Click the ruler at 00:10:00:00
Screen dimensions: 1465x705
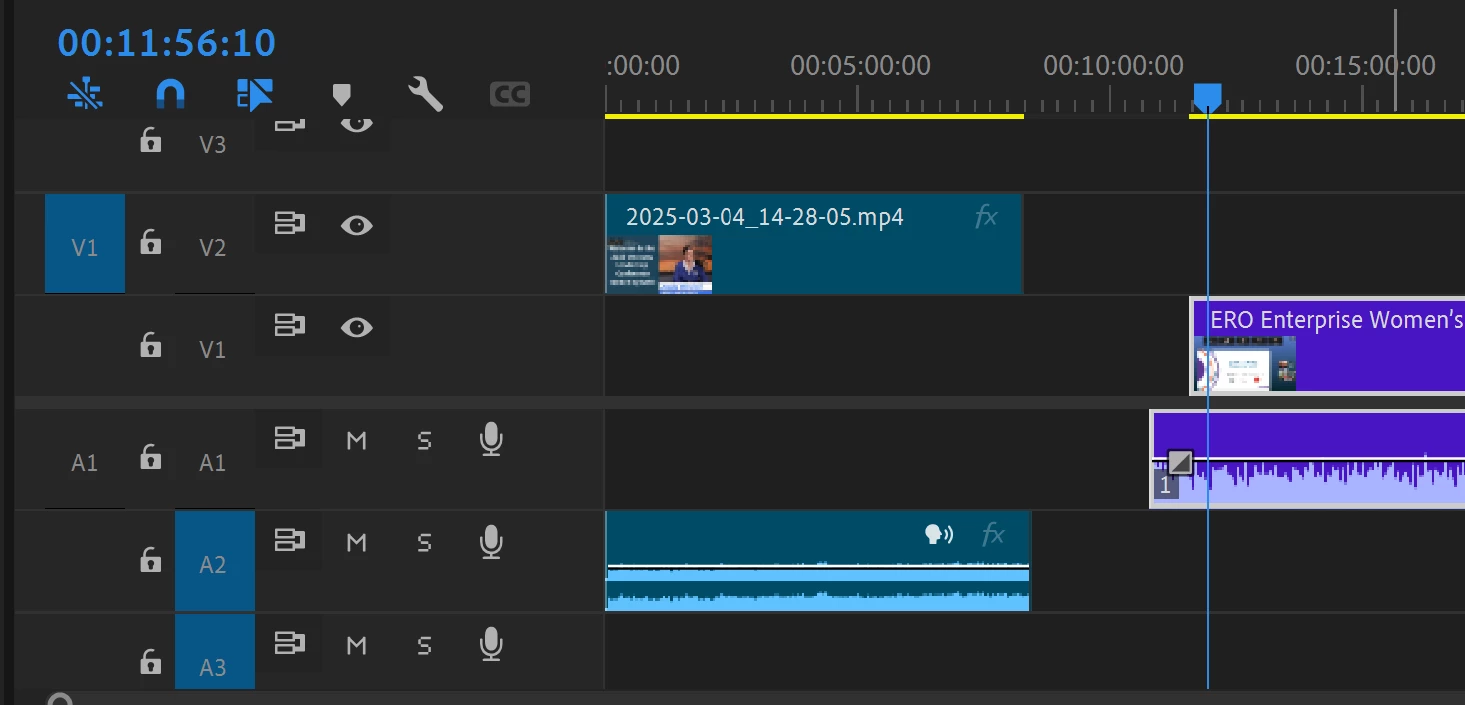(1113, 66)
